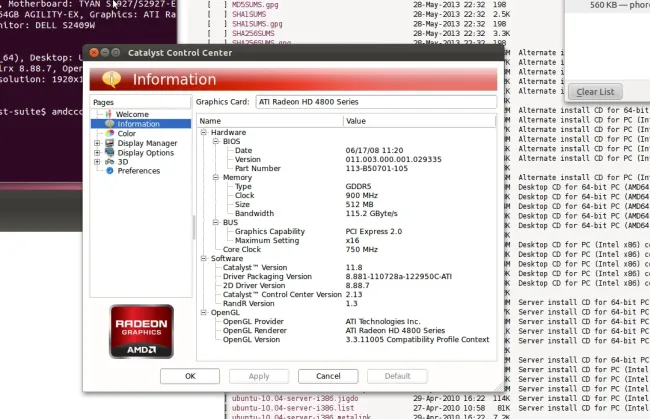Select the Catalyst Version 11.8 value
Screen dimensions: 650x419
click(354, 267)
